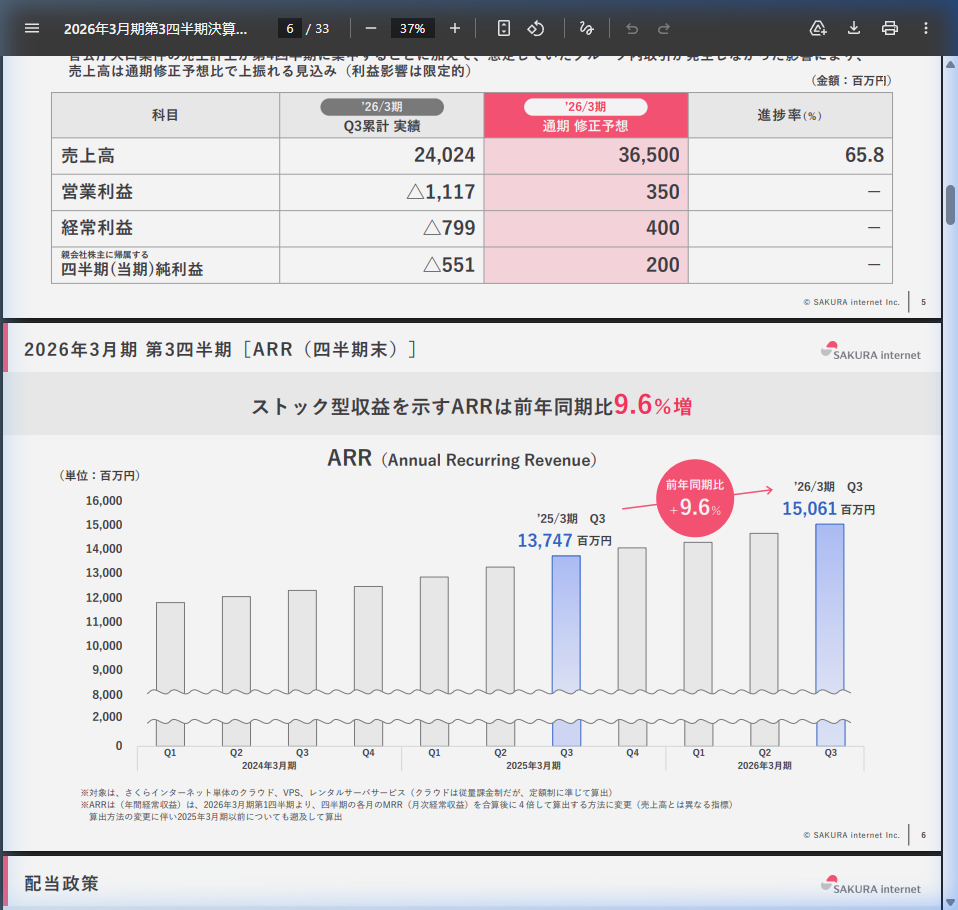Click the page number input field

pyautogui.click(x=289, y=28)
